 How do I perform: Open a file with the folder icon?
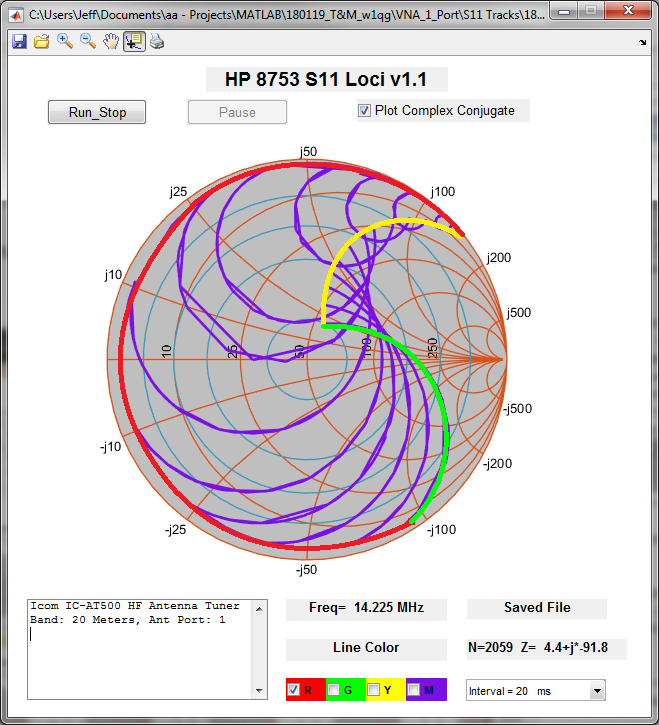(x=42, y=42)
